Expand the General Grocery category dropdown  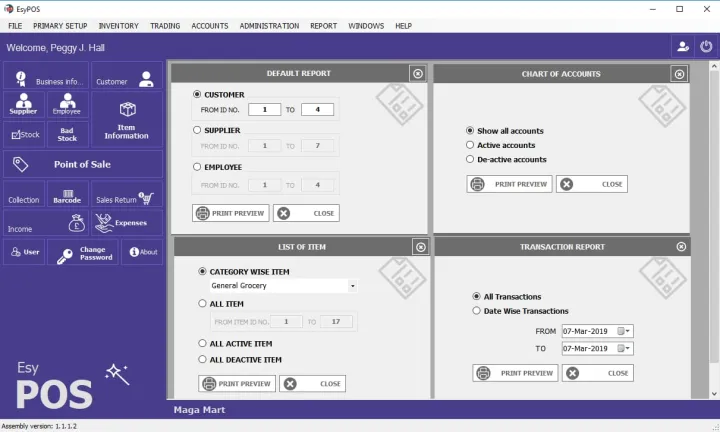[352, 286]
